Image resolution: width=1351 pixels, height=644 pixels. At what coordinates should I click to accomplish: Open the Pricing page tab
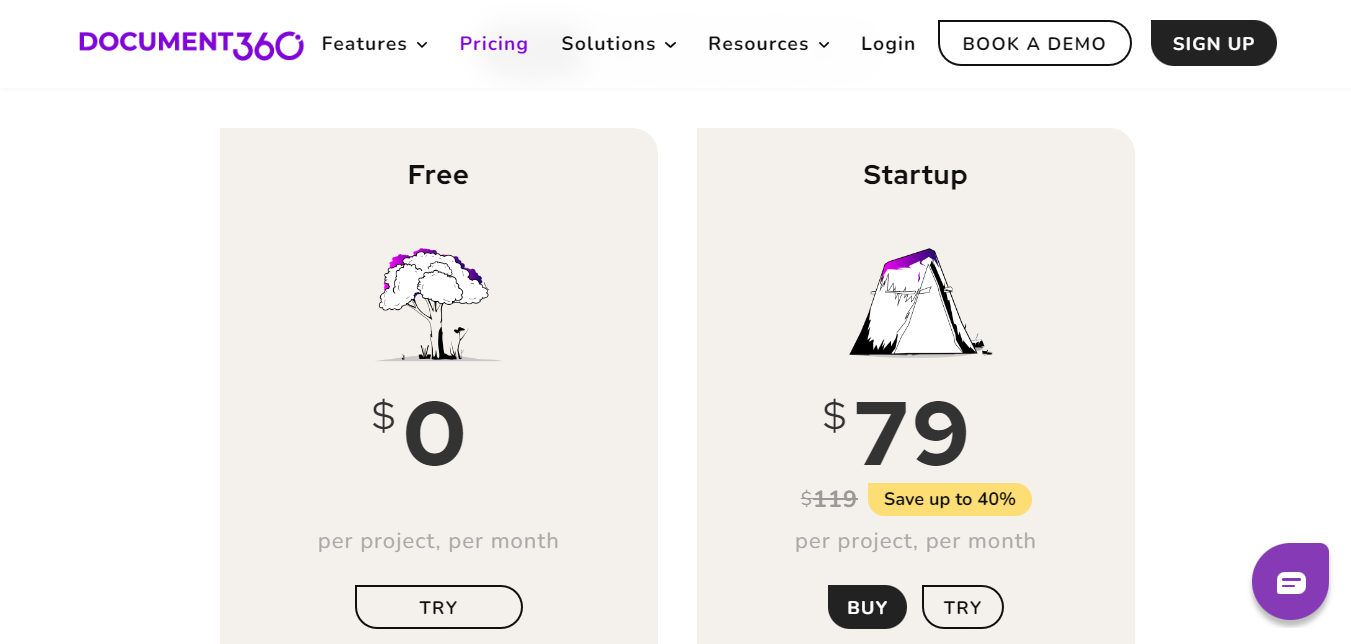pyautogui.click(x=494, y=44)
